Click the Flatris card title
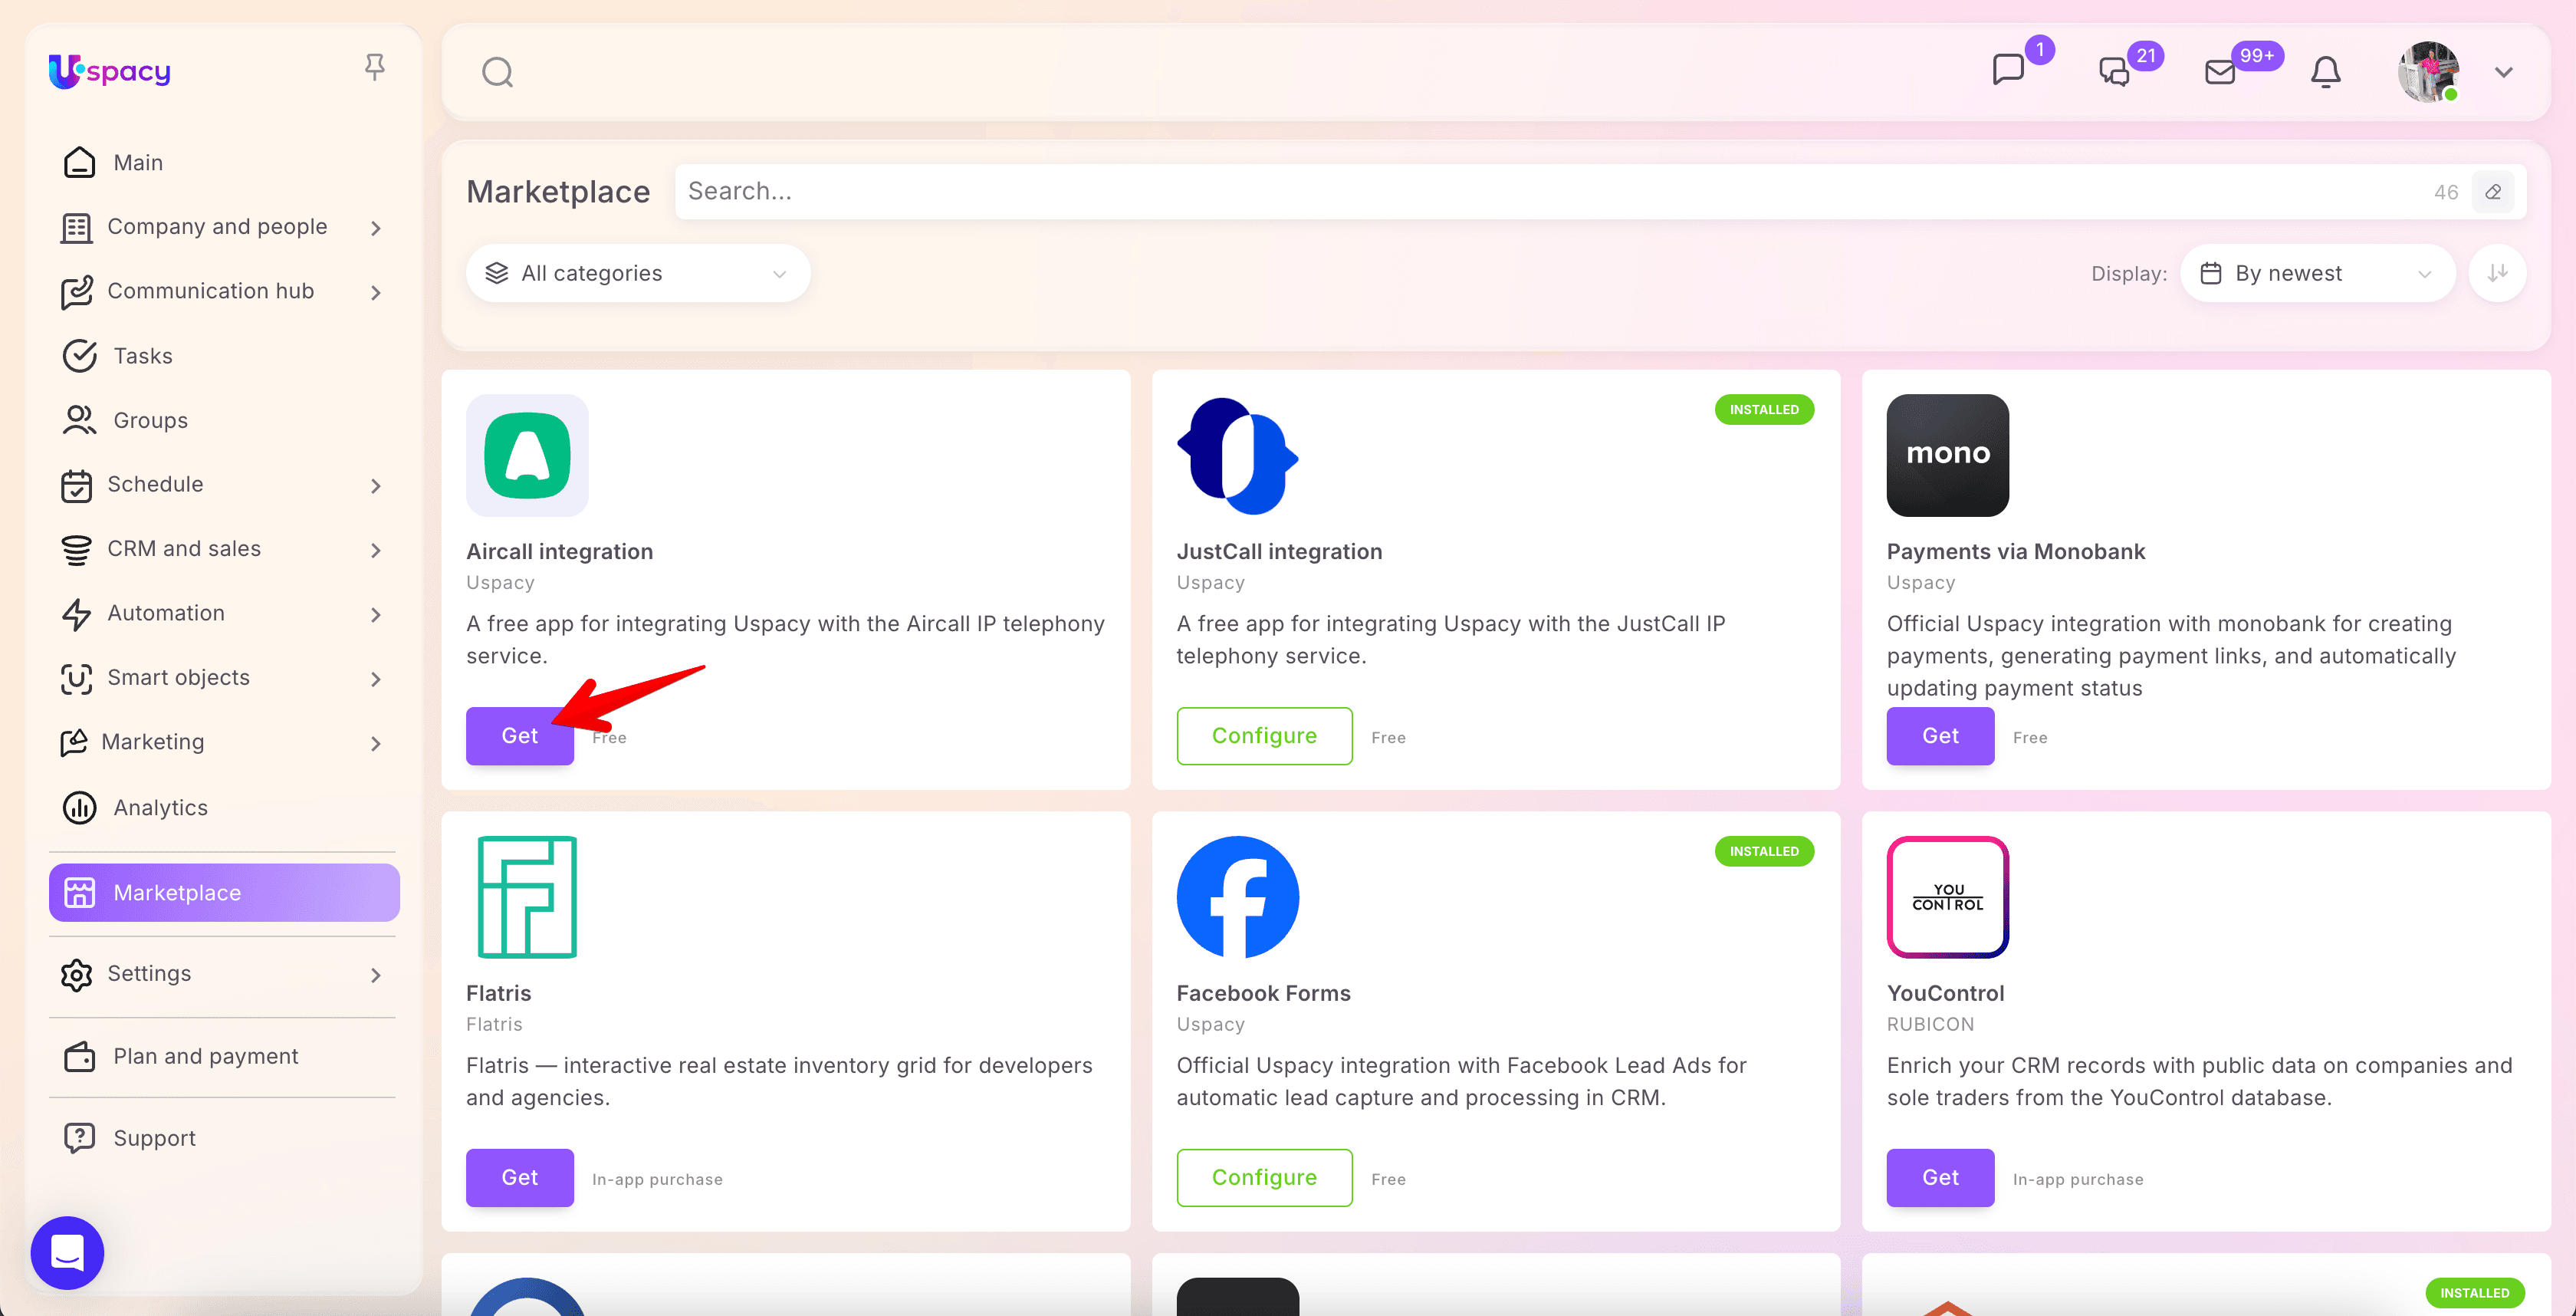The width and height of the screenshot is (2576, 1316). tap(499, 993)
